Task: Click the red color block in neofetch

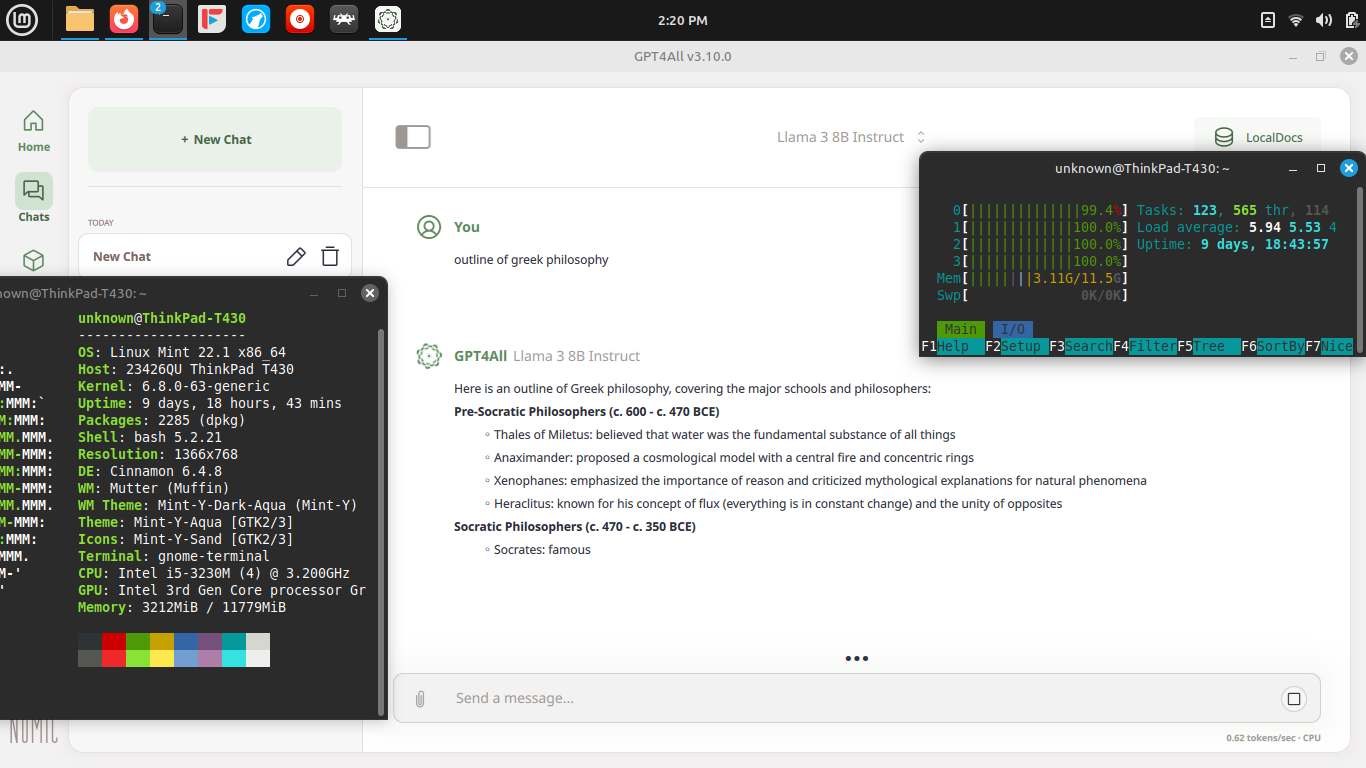Action: (x=114, y=650)
